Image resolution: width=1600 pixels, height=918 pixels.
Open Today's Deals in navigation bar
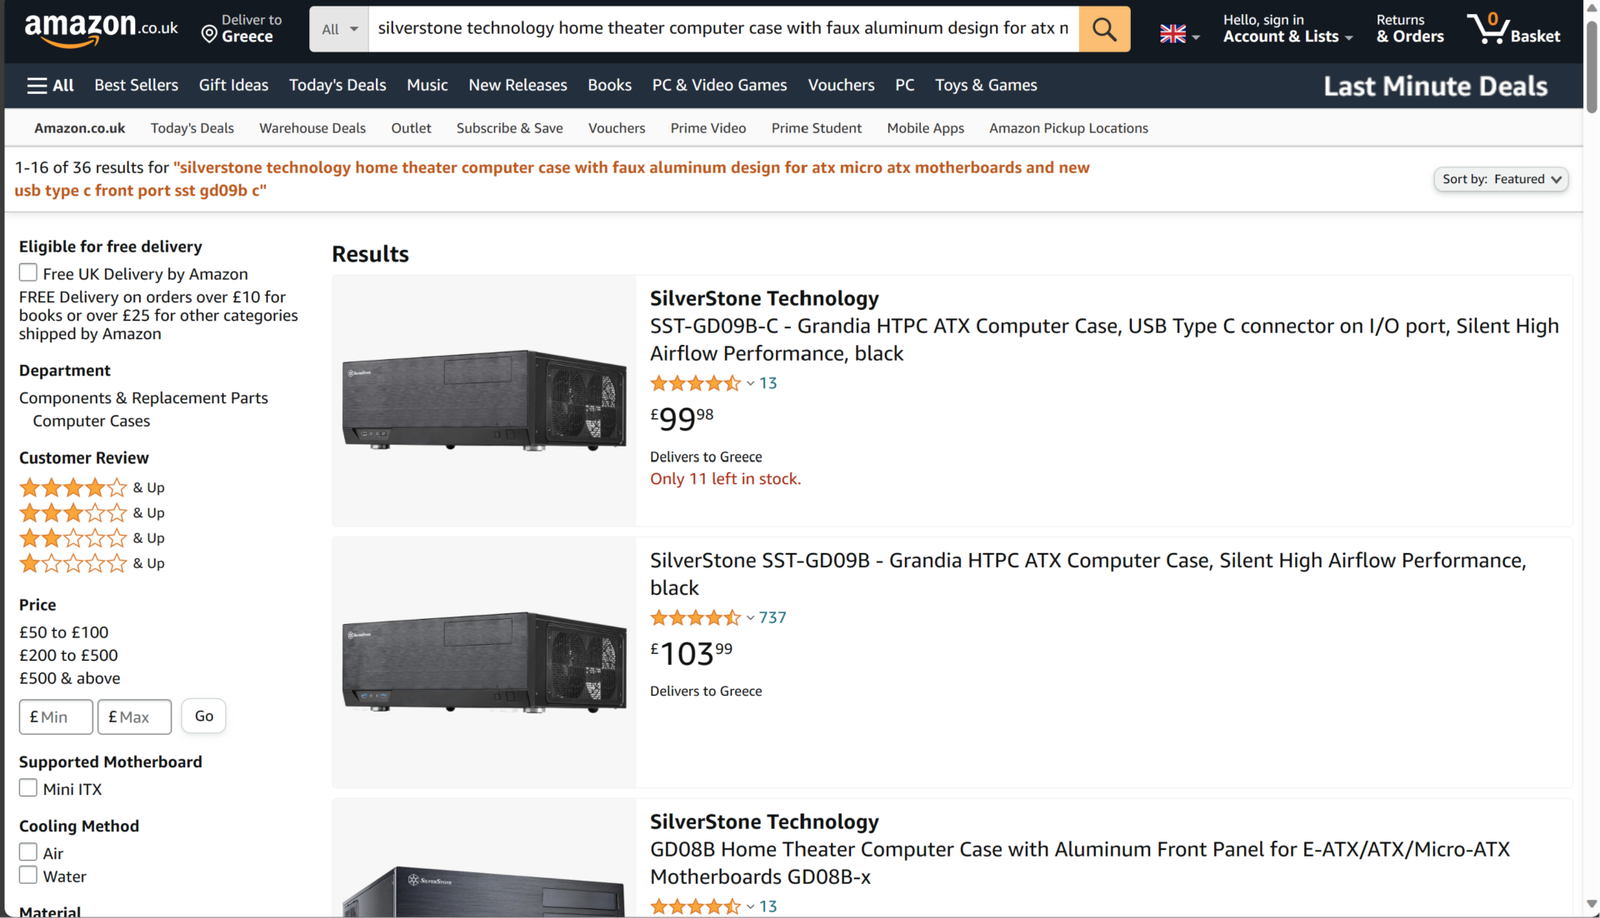point(337,86)
